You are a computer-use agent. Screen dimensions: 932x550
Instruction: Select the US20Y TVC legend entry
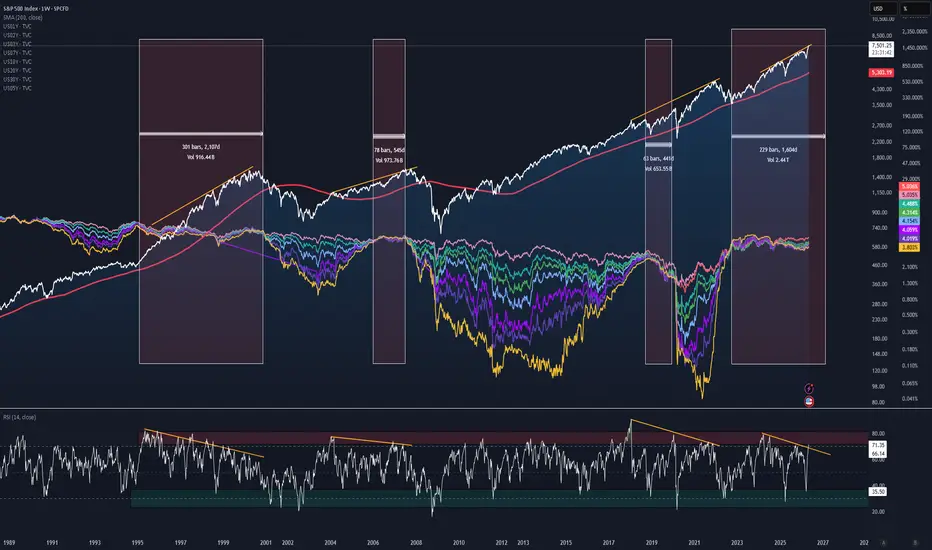click(x=17, y=71)
